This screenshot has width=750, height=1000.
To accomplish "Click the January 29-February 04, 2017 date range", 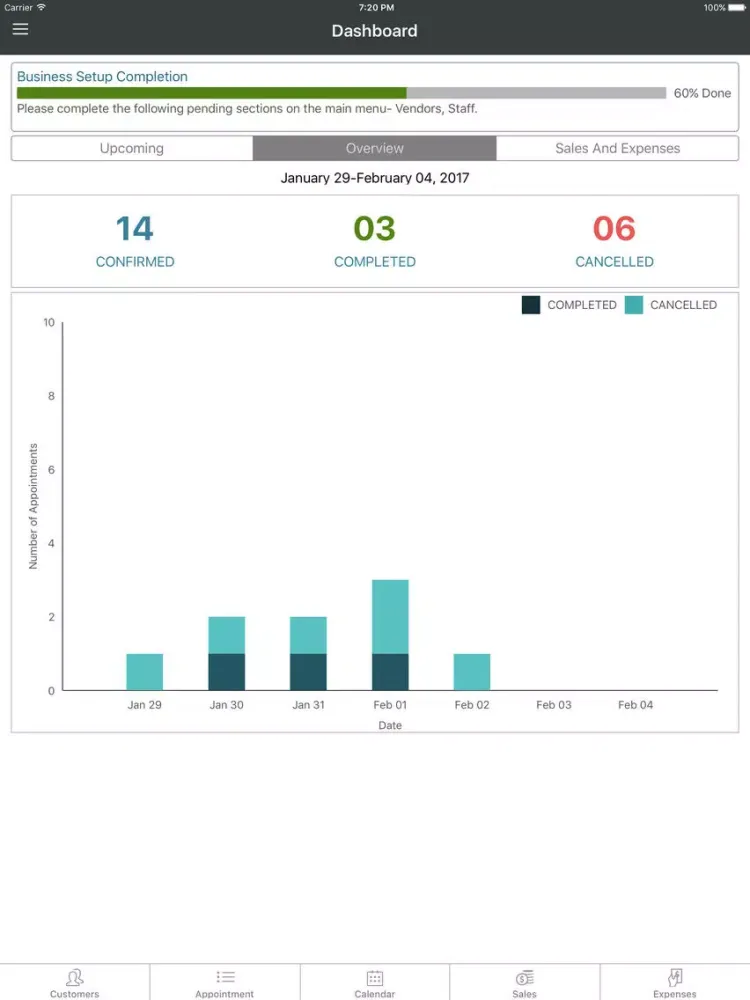I will click(x=375, y=178).
